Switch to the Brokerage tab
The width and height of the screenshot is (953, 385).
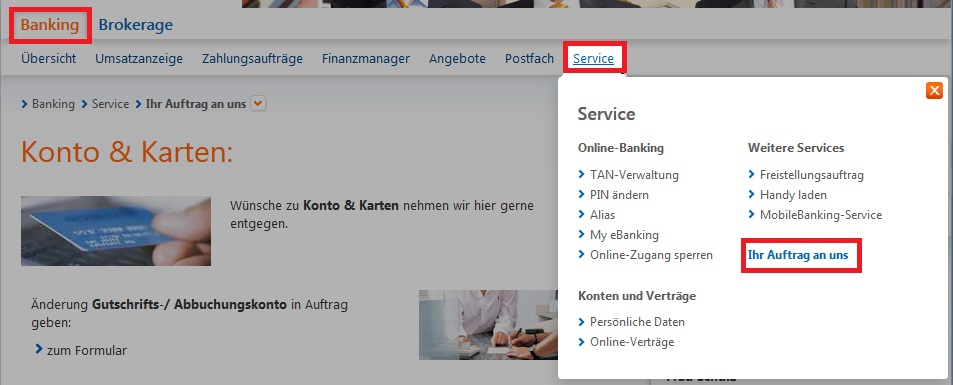(x=136, y=26)
